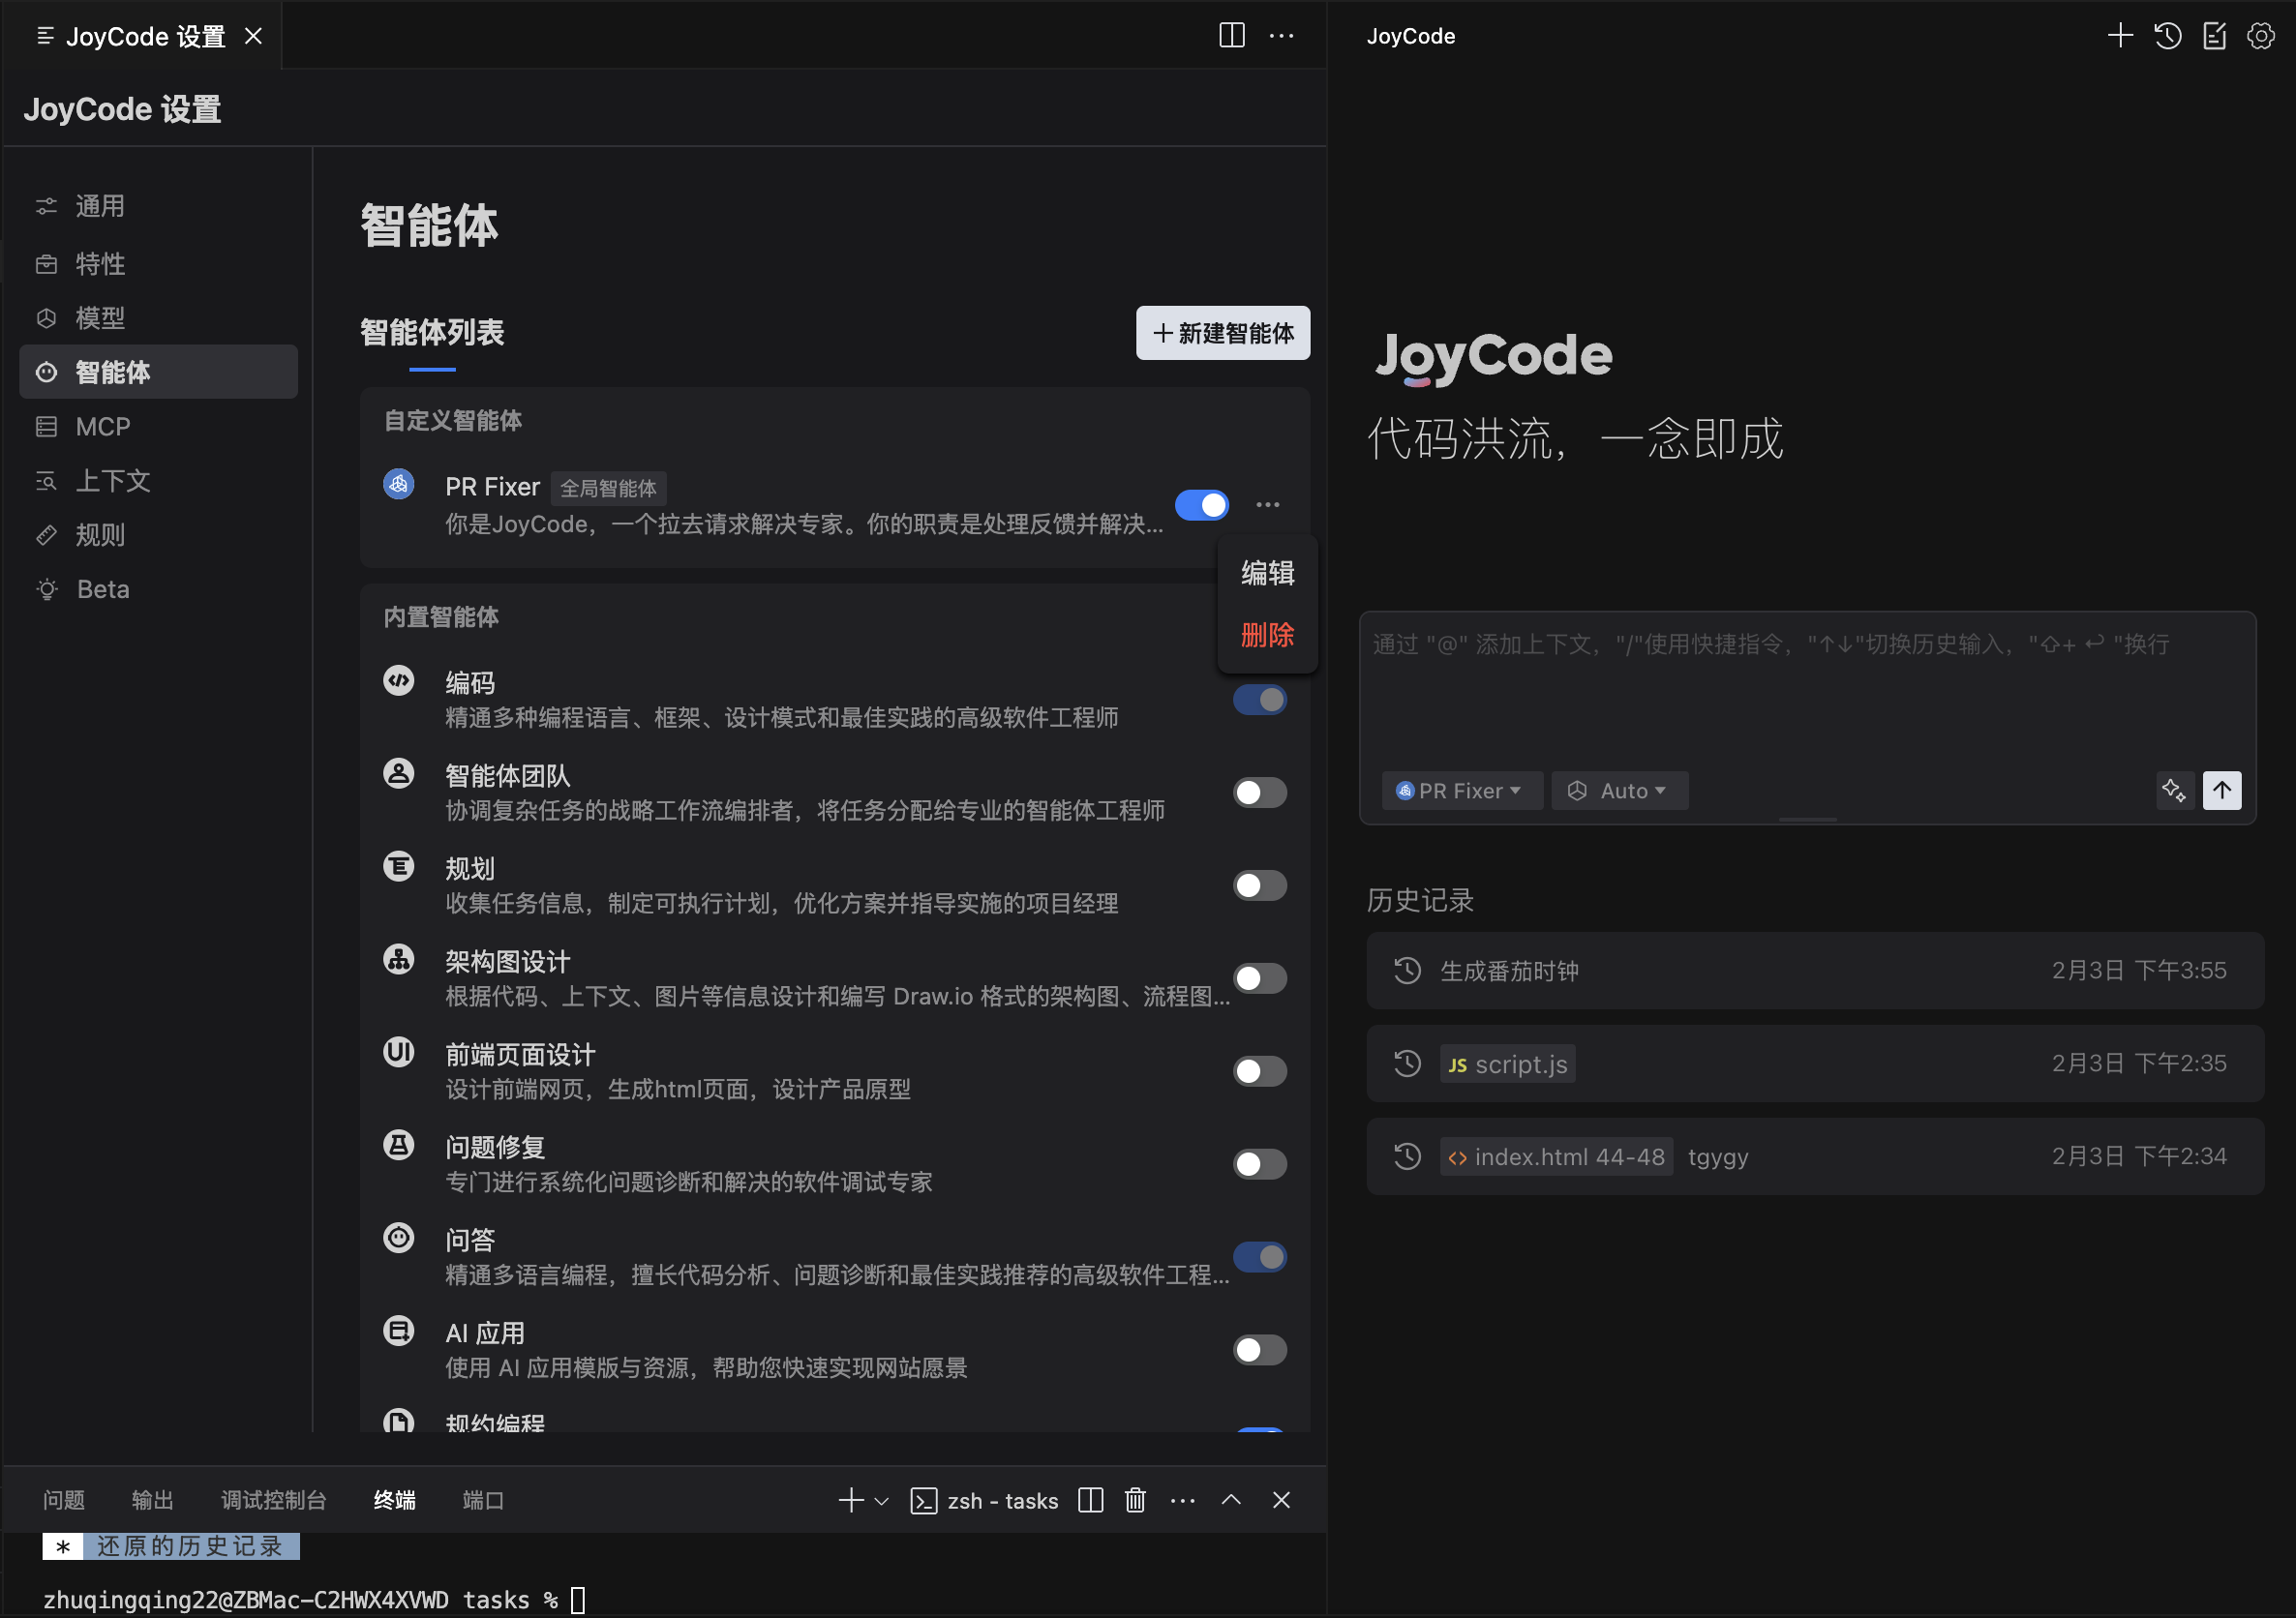Click the send arrow button in chat input
The height and width of the screenshot is (1618, 2296).
tap(2221, 790)
